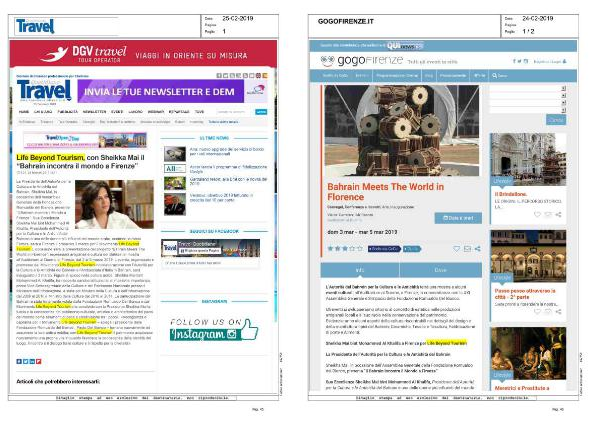The height and width of the screenshot is (424, 600).
Task: Click the Twitter share icon below the Travel article
Action: pyautogui.click(x=25, y=361)
